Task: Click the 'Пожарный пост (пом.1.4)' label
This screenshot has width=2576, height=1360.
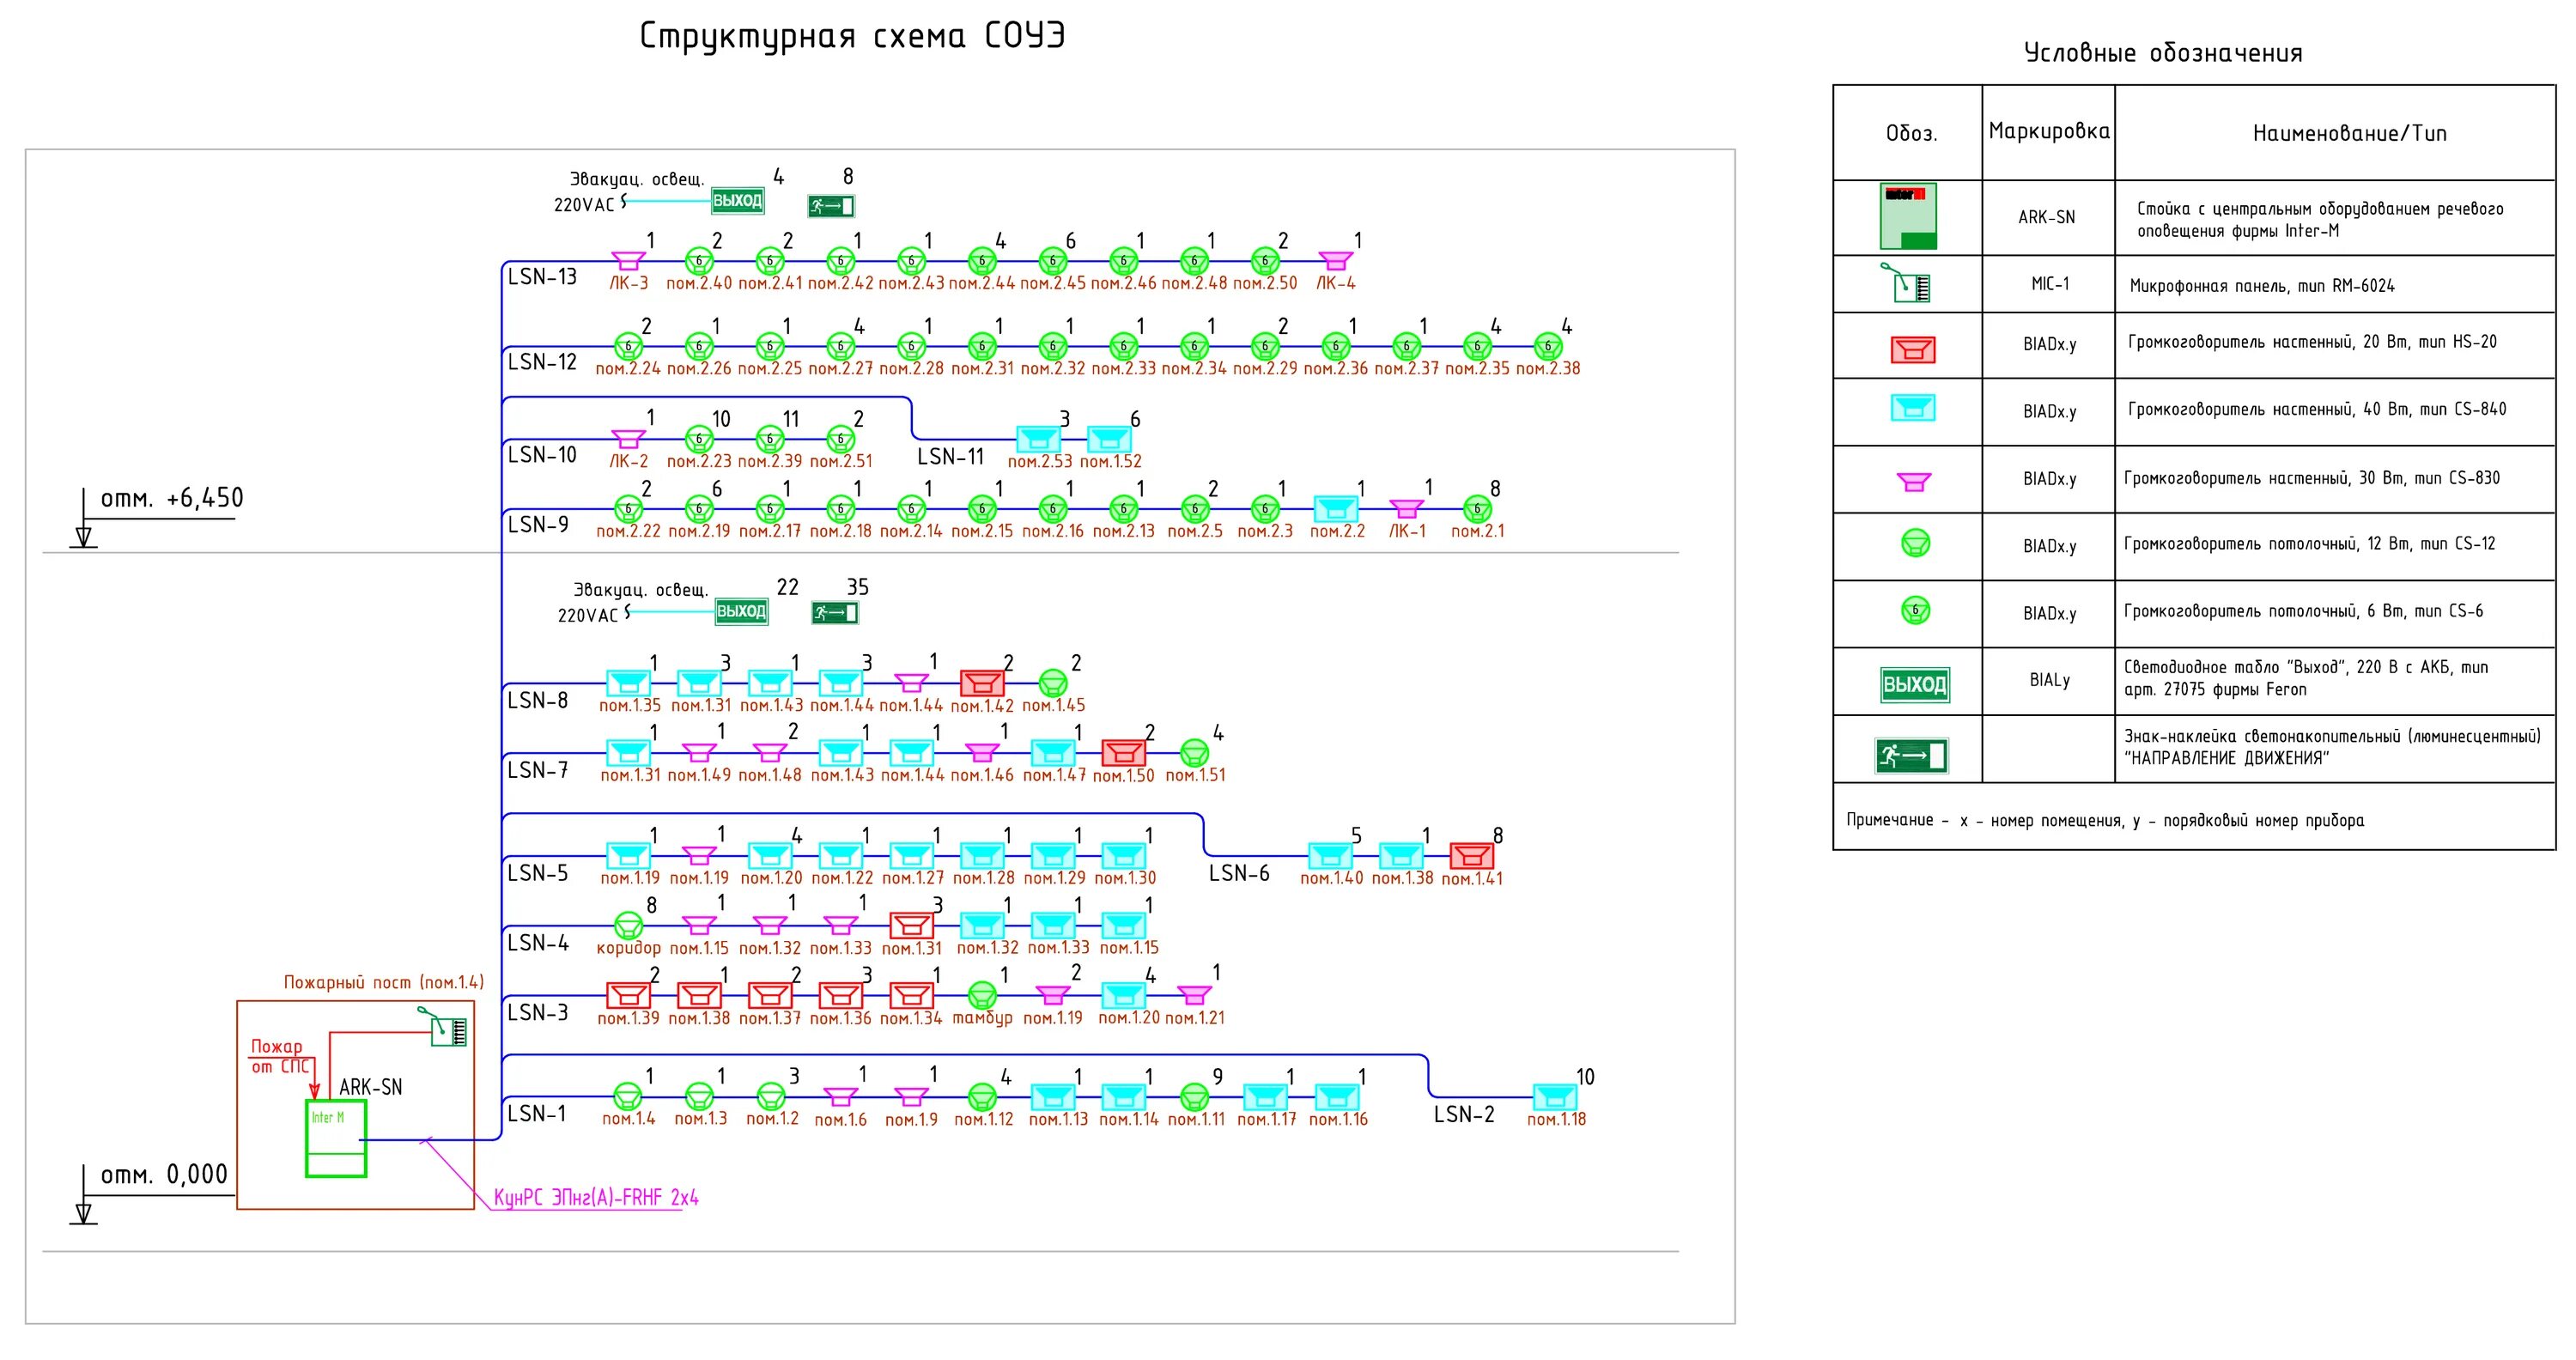Action: click(x=384, y=983)
